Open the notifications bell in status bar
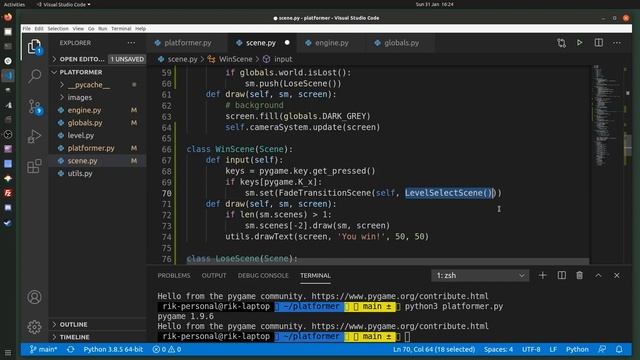This screenshot has height=360, width=640. (x=619, y=349)
